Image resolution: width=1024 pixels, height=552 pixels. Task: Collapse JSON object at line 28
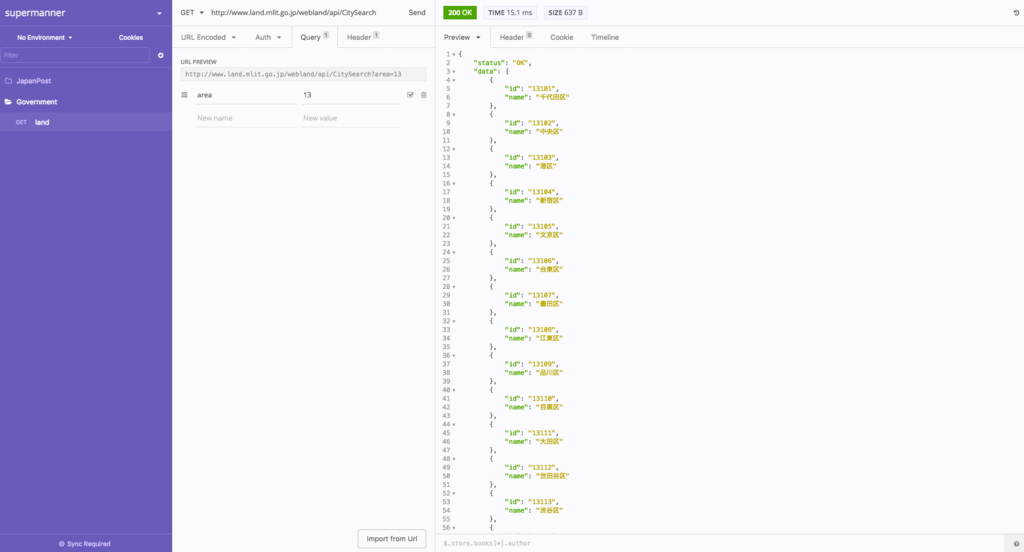point(454,287)
